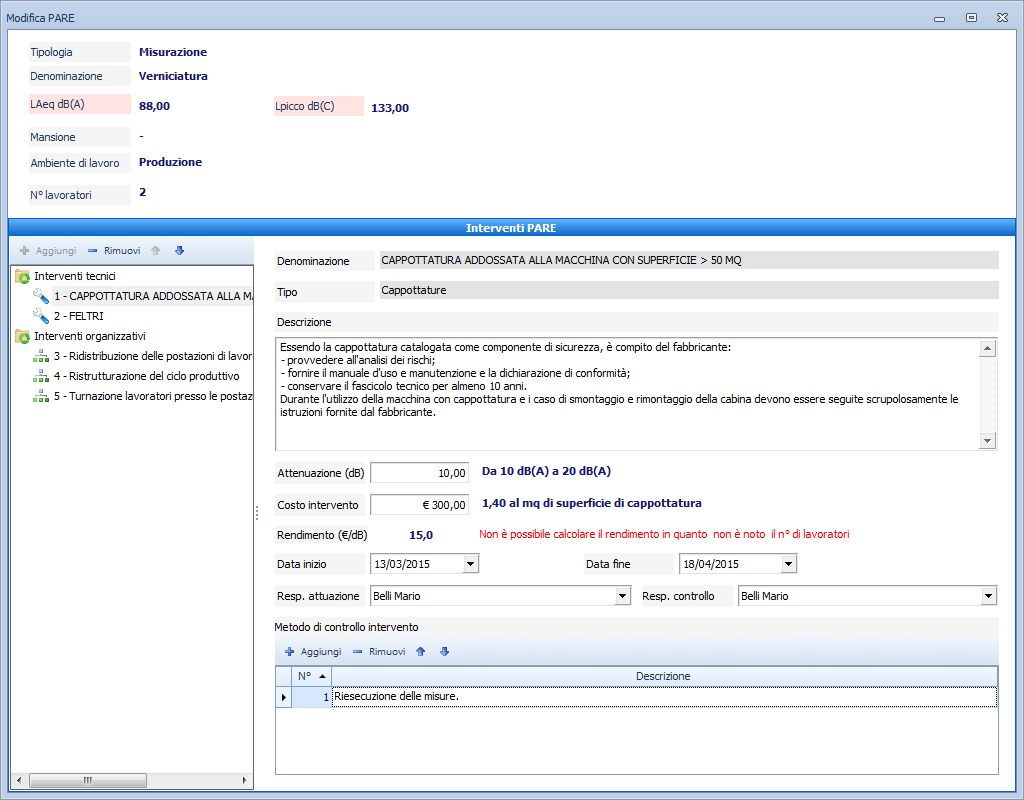Click the Denominazione field of the intervention
The image size is (1024, 800).
click(689, 261)
